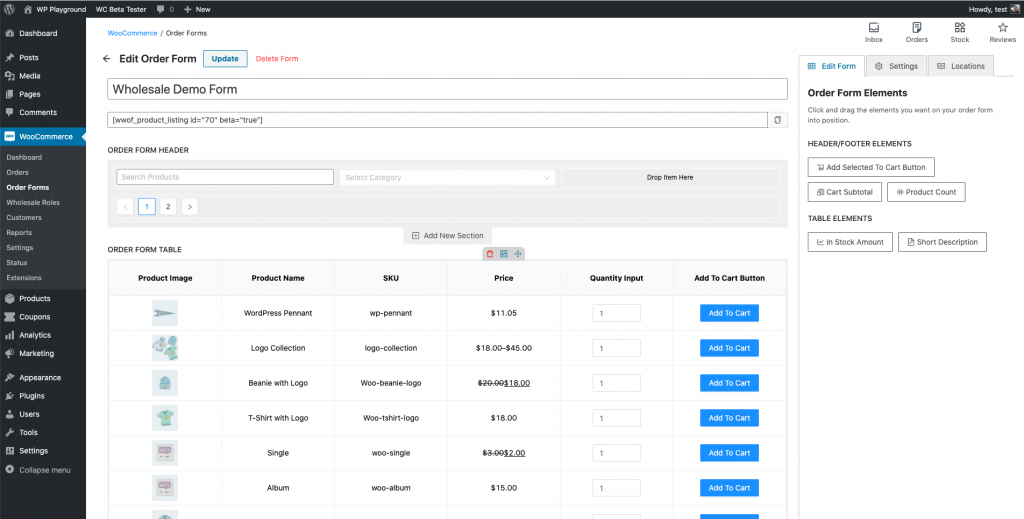Open Wholesale Roles in the WooCommerce submenu
This screenshot has height=519, width=1024.
point(33,202)
